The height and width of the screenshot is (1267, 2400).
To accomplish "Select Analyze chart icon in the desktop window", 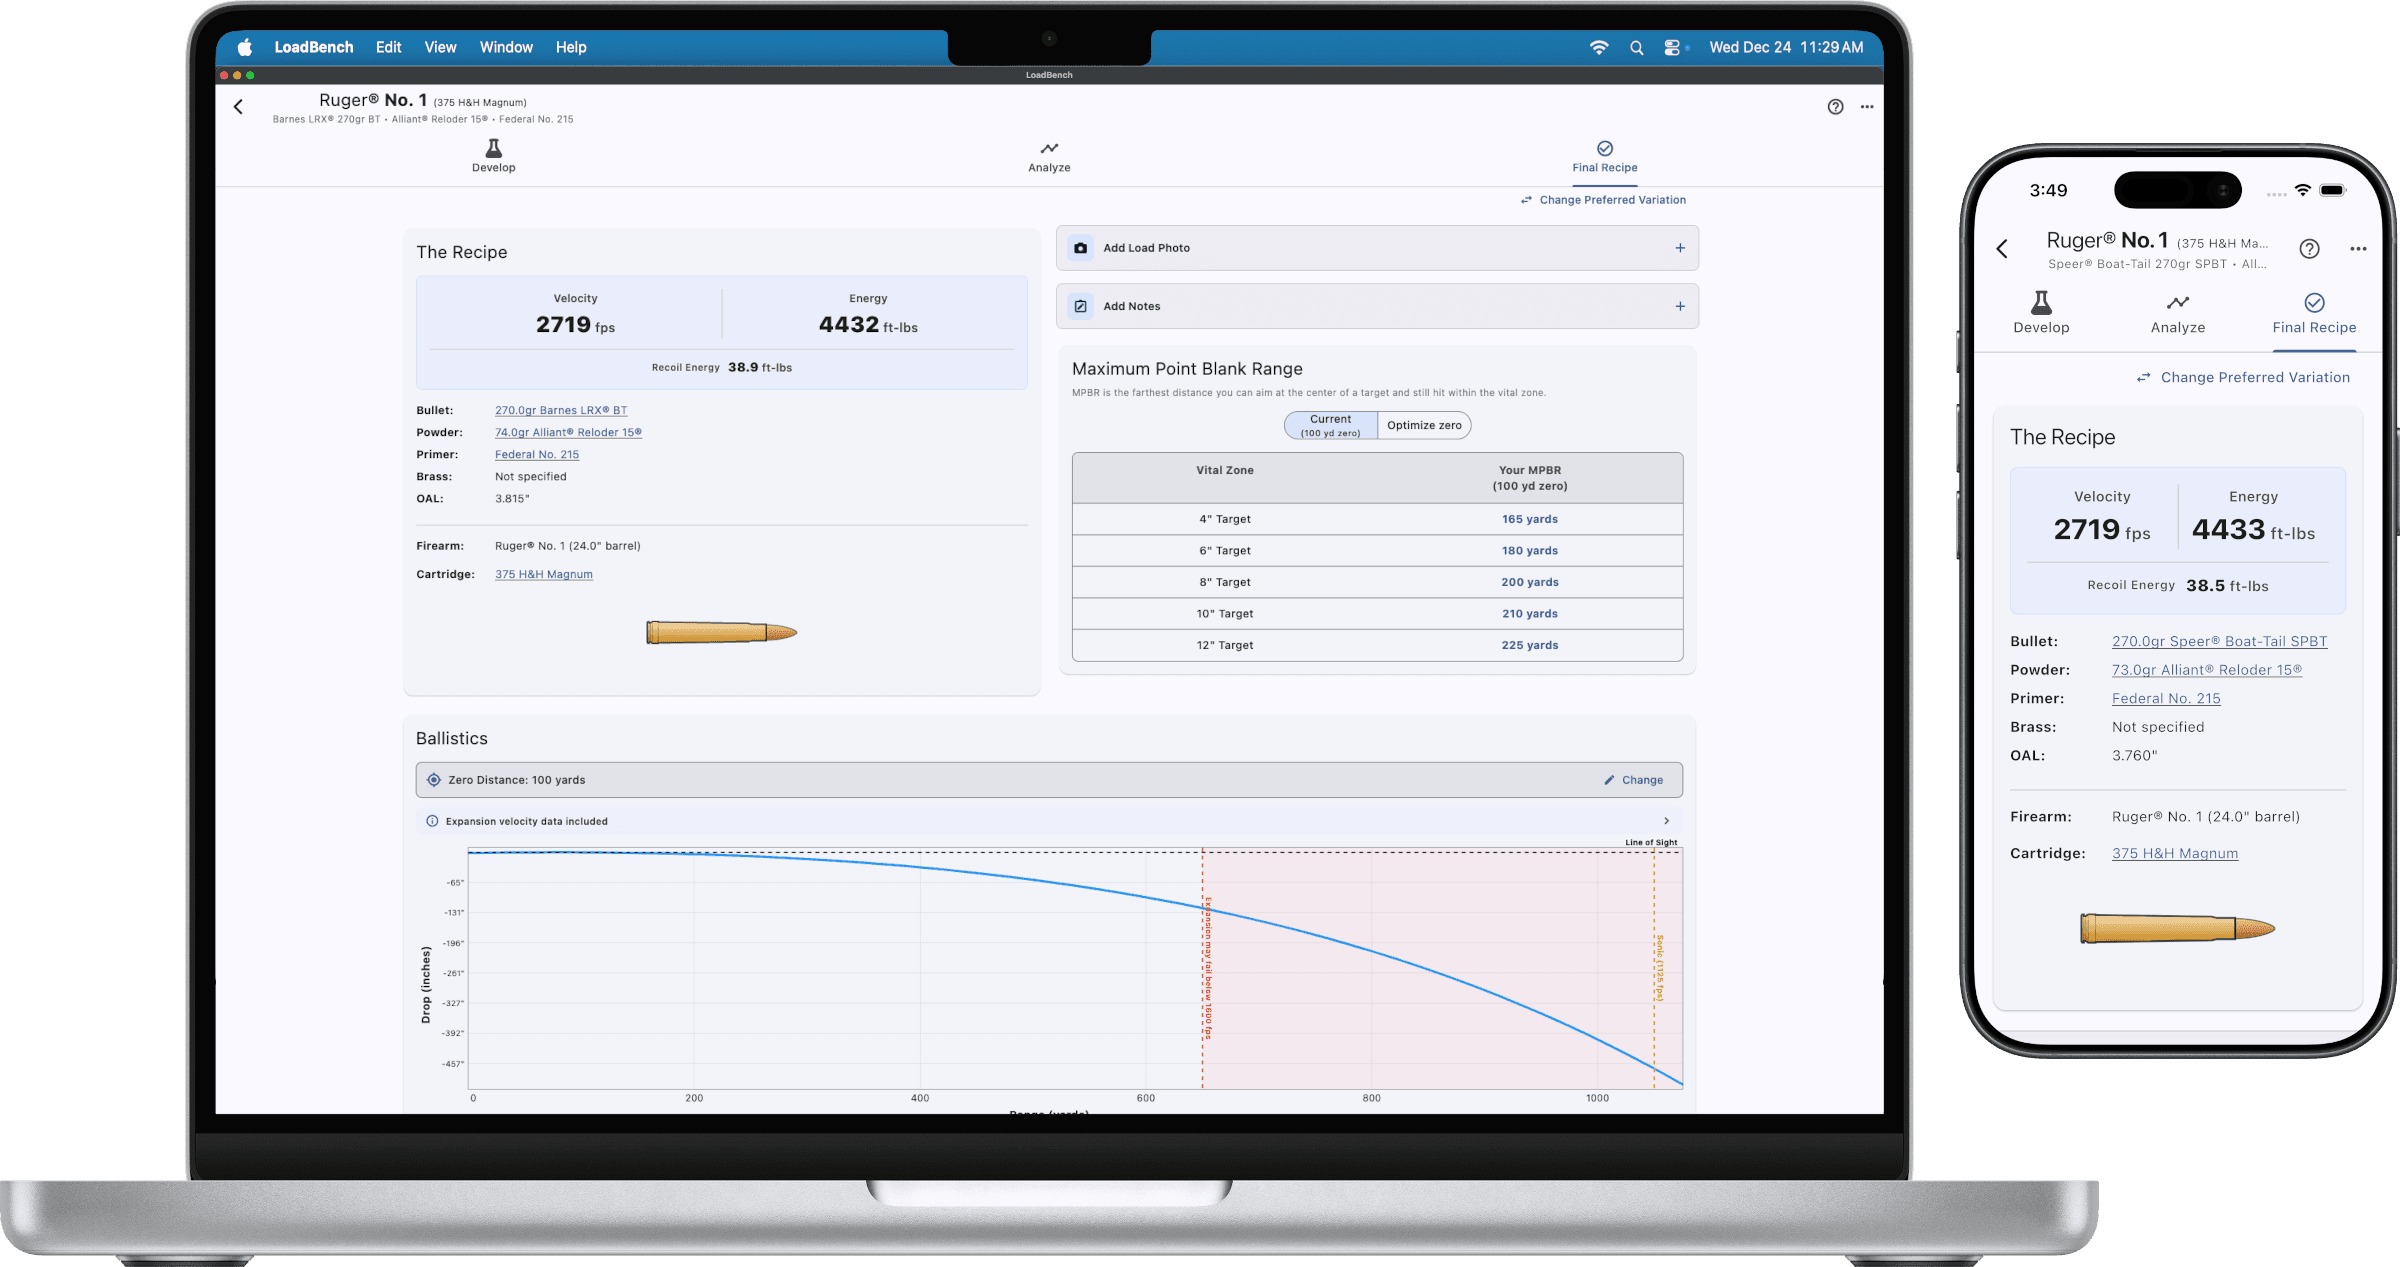I will [1049, 148].
